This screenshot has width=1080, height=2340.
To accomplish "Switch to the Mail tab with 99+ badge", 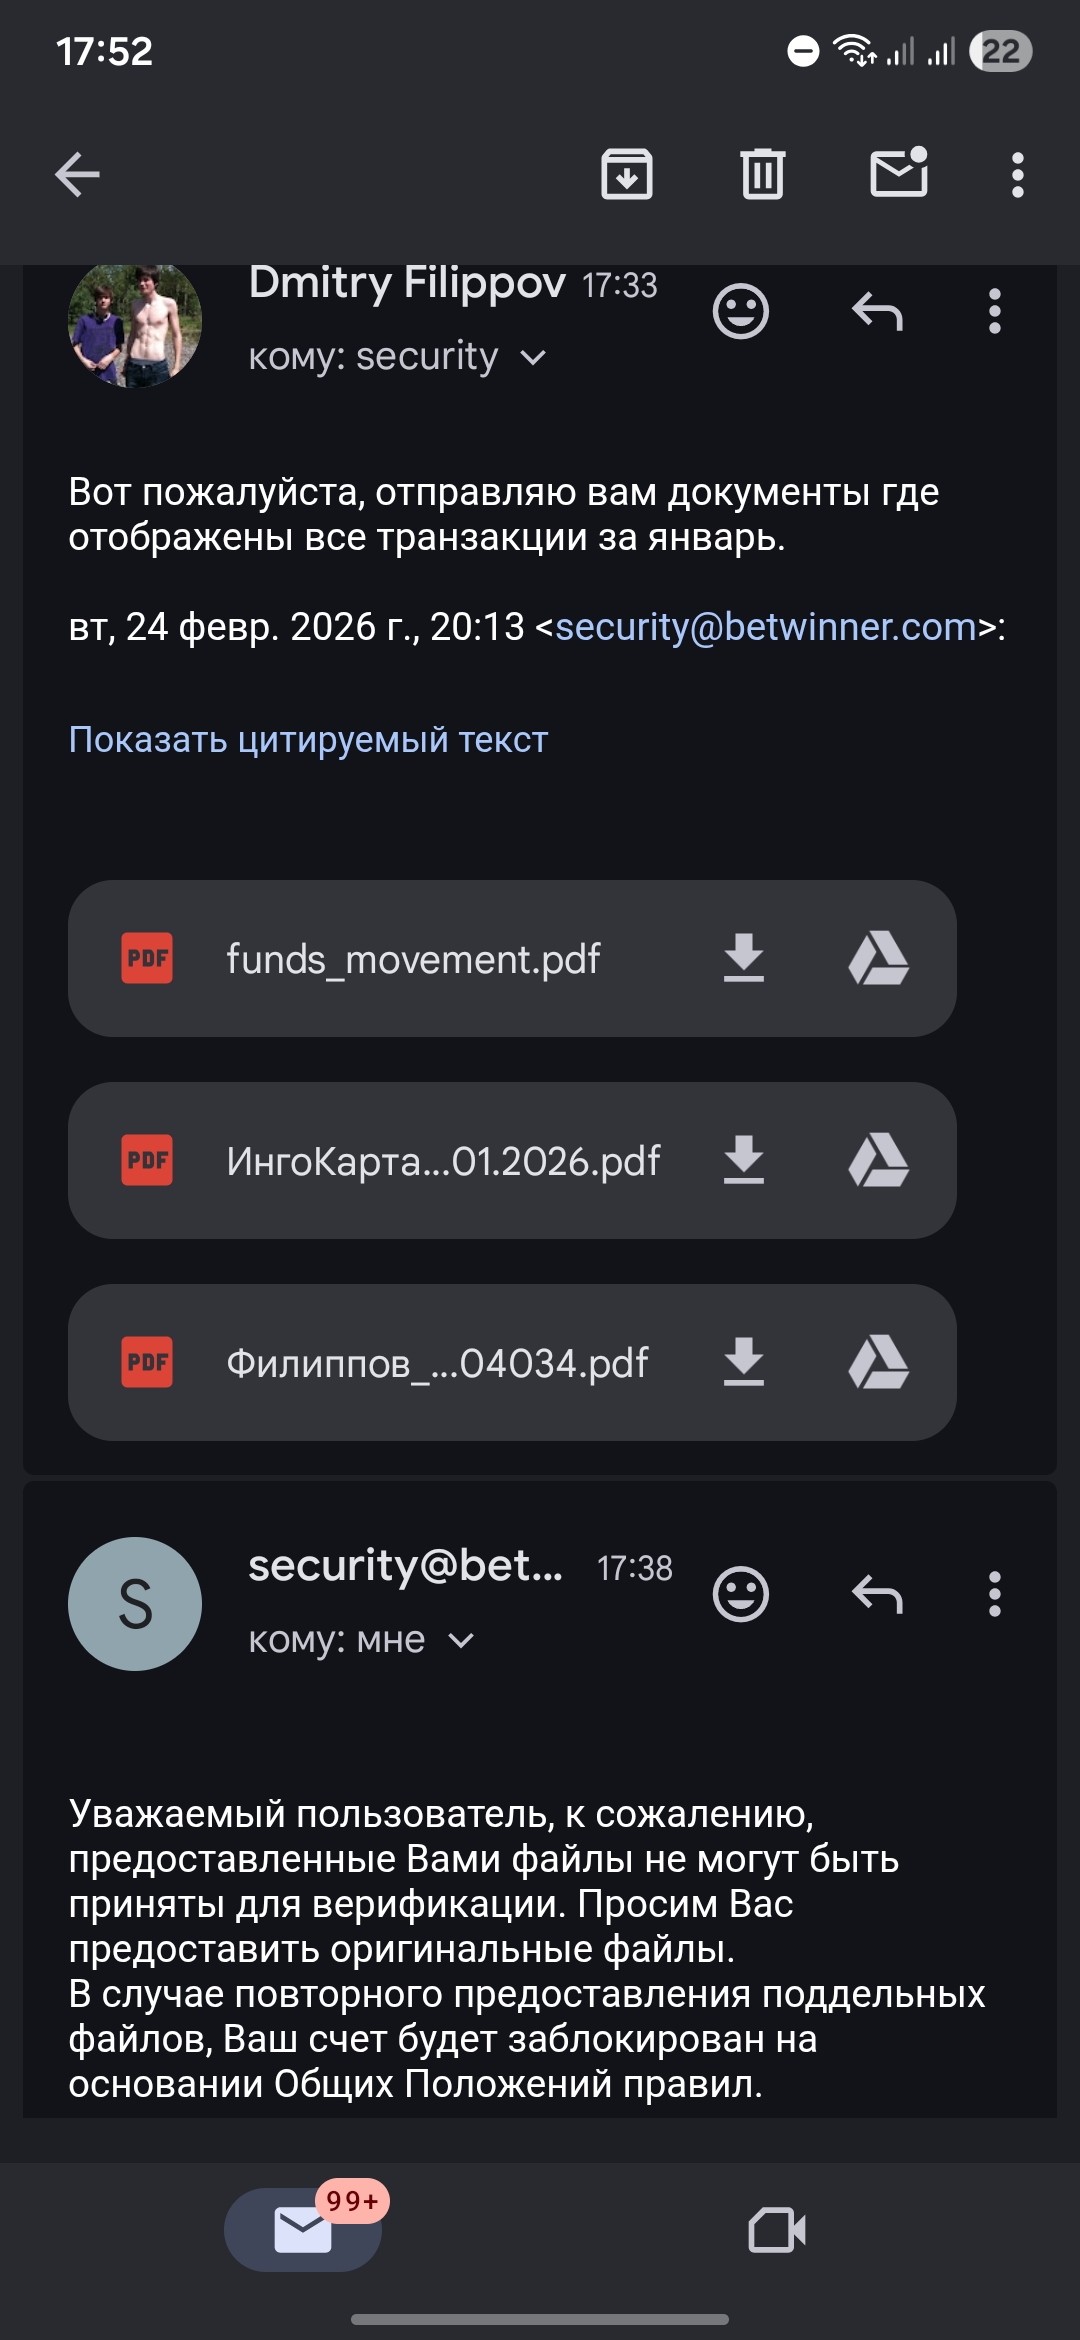I will [x=303, y=2230].
